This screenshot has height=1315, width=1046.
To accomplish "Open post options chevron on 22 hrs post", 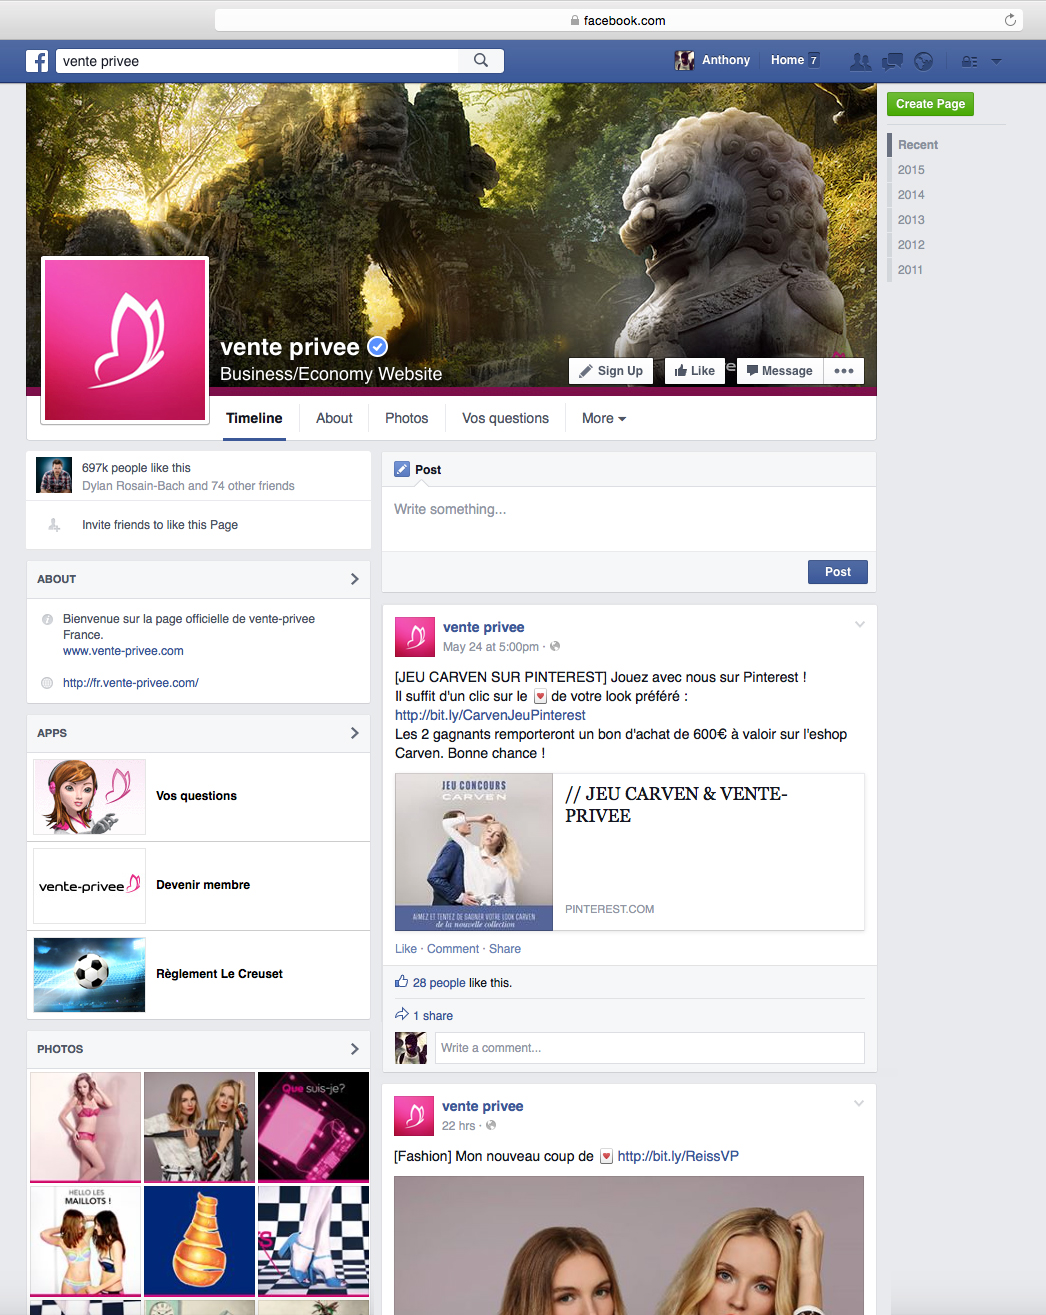I will coord(858,1103).
